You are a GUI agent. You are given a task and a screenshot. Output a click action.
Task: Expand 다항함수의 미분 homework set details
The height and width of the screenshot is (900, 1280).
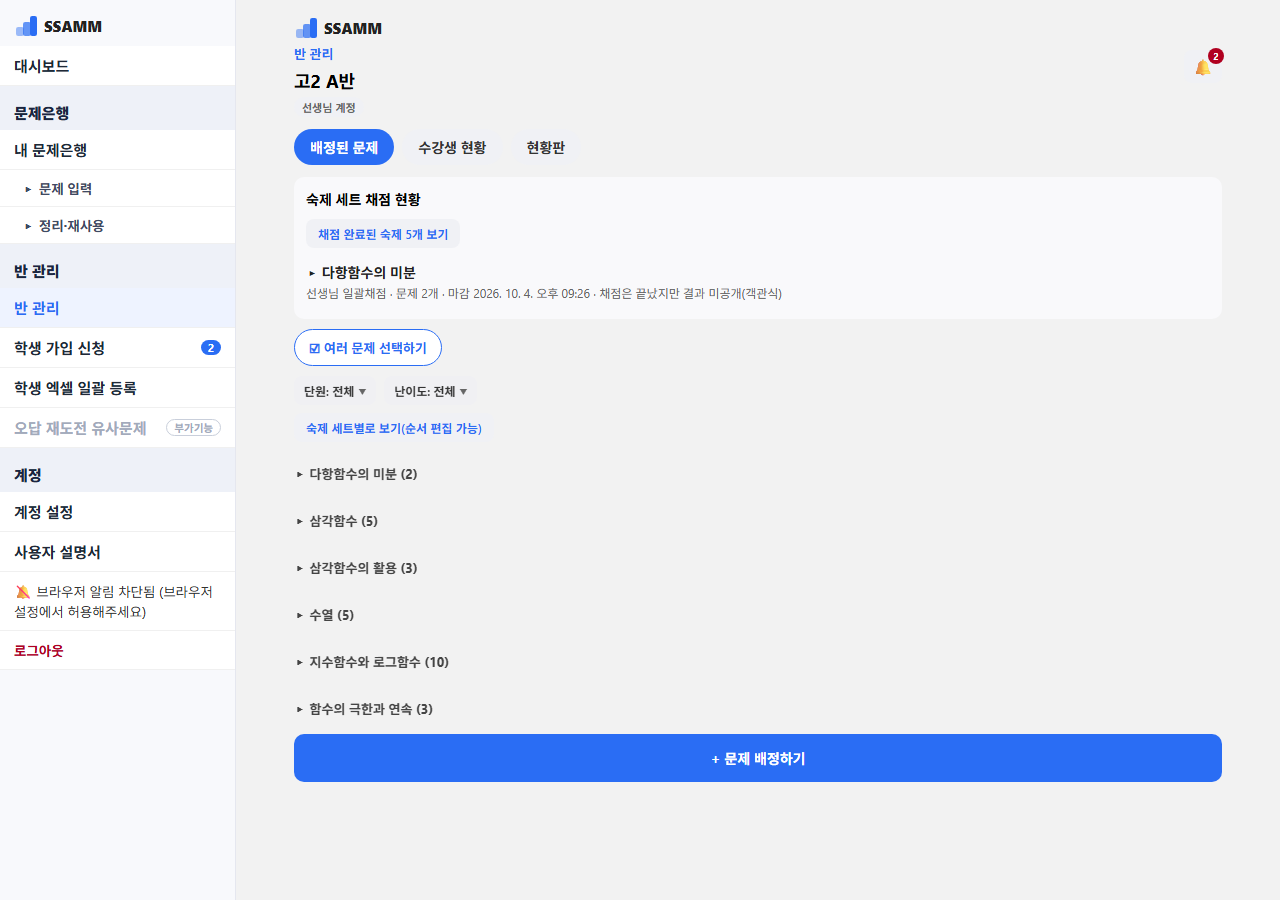361,272
